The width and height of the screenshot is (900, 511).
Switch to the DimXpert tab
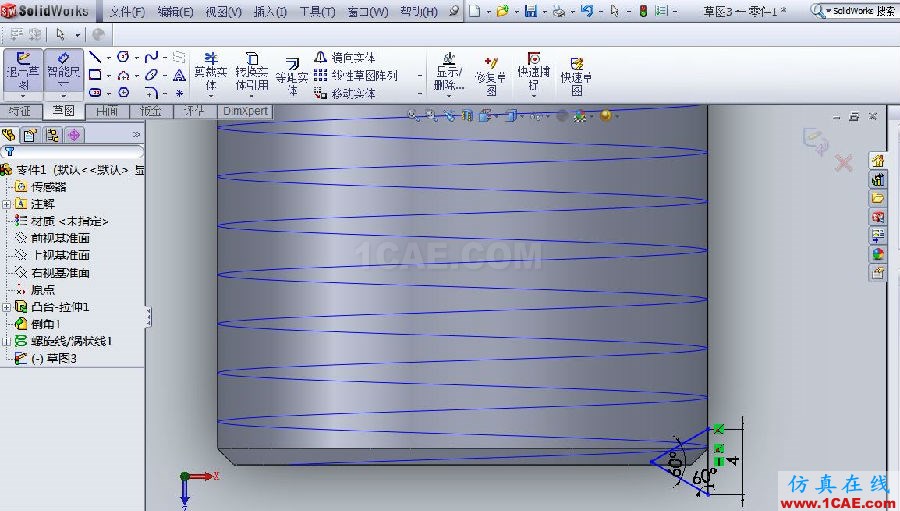[245, 111]
